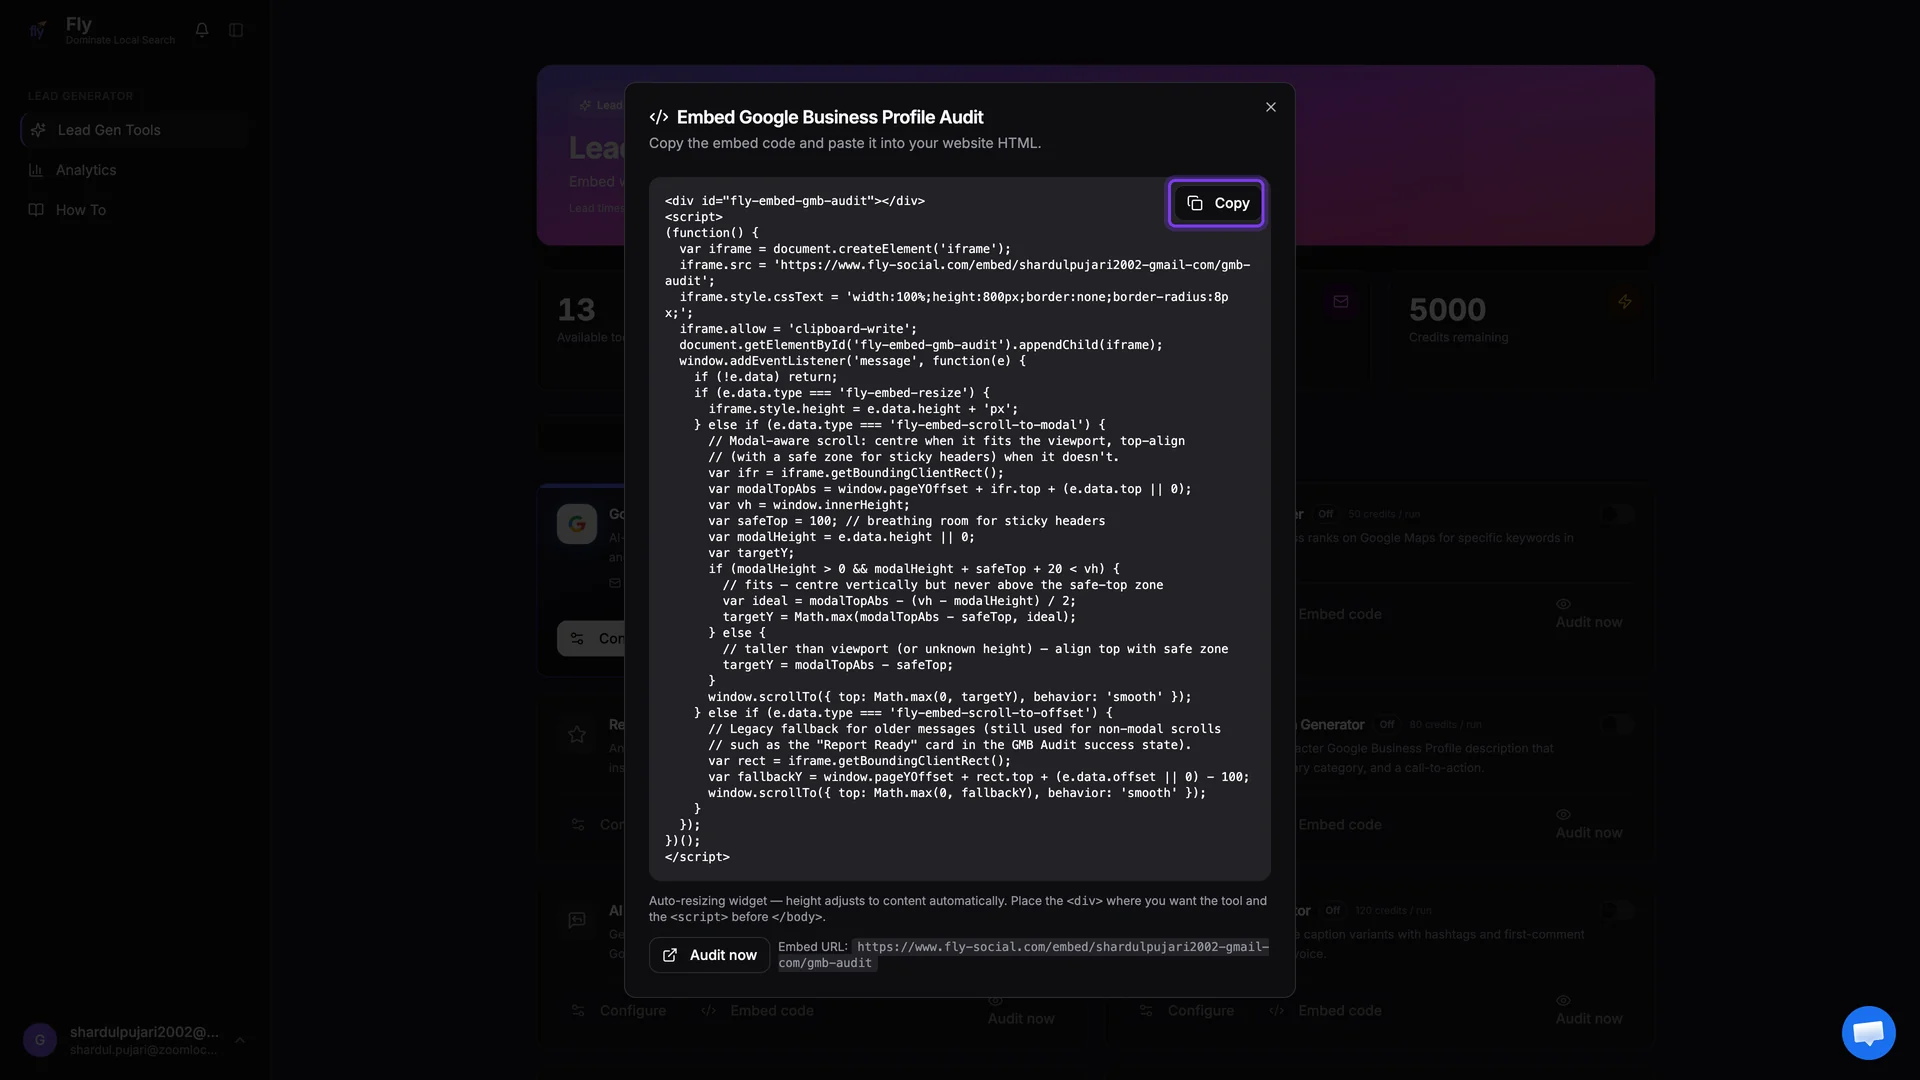Click the LEAD GENERATOR section label
This screenshot has width=1920, height=1080.
pyautogui.click(x=80, y=96)
